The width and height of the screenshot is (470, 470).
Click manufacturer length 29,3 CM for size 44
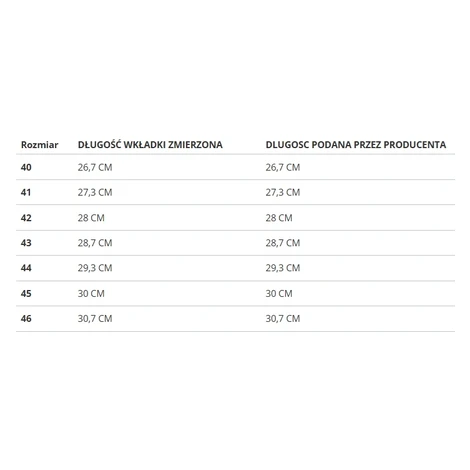click(x=283, y=268)
